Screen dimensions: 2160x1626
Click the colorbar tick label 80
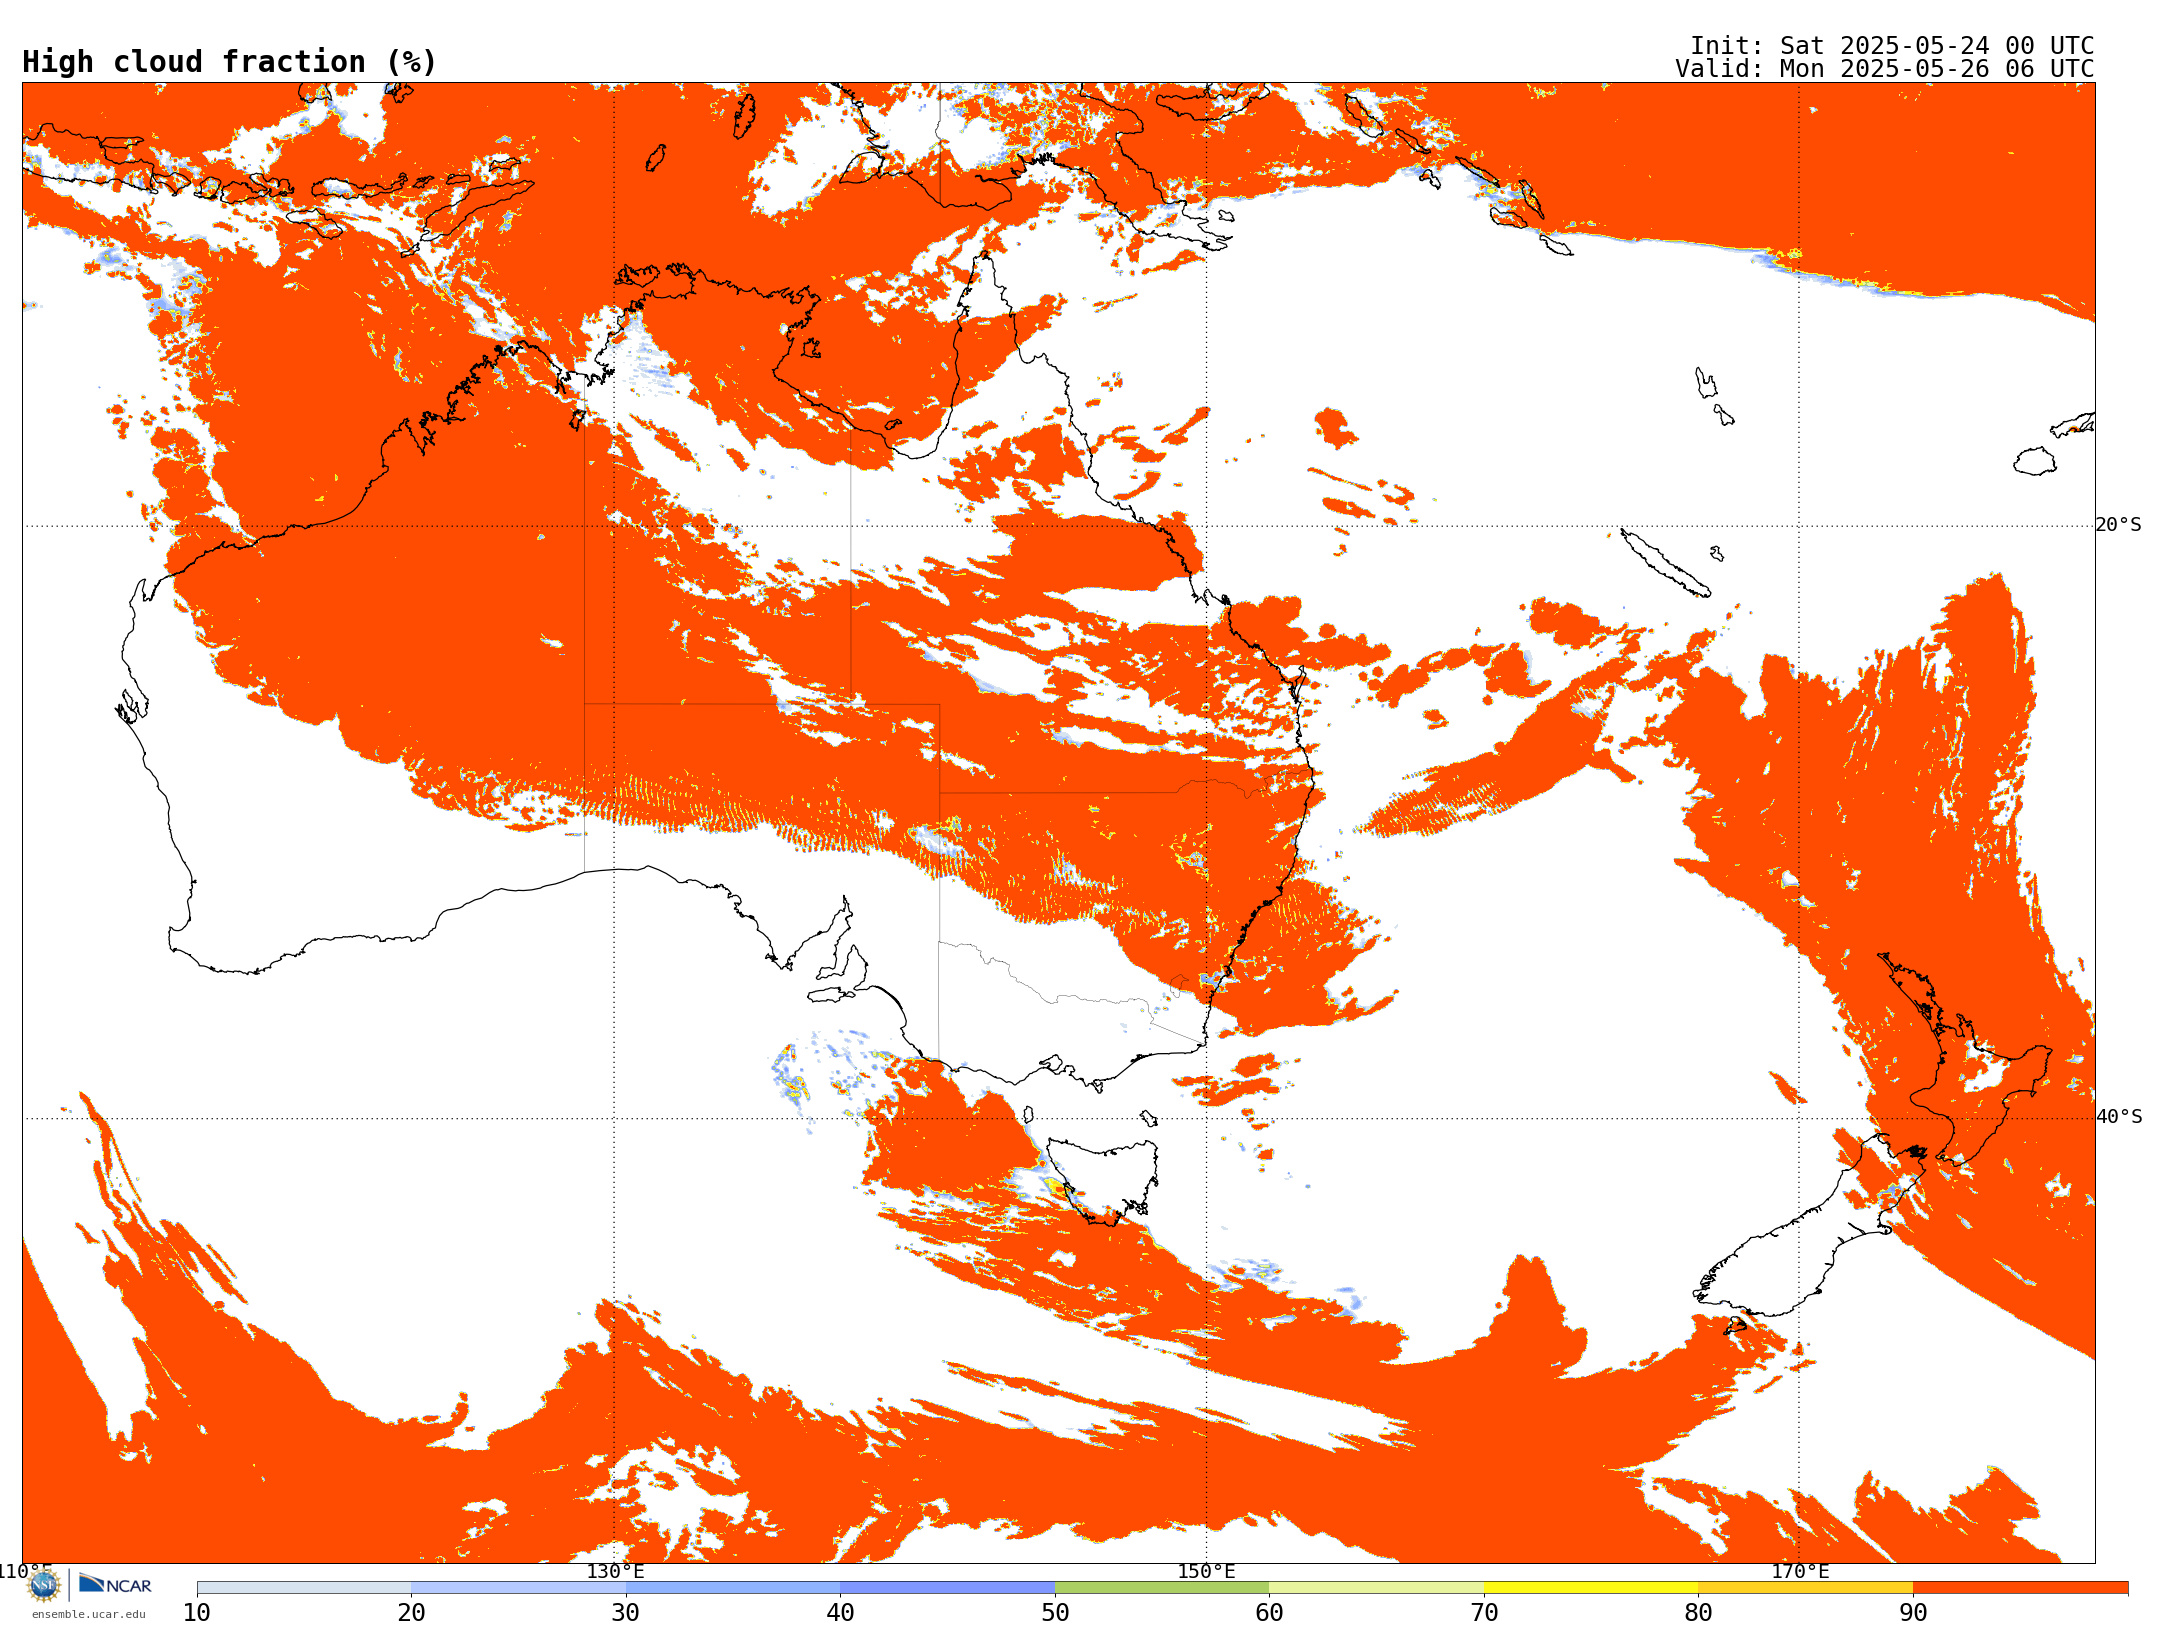point(1698,1613)
